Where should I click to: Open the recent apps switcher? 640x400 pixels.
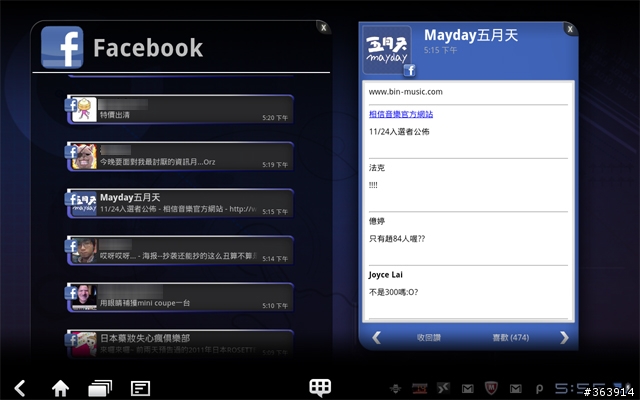coord(100,388)
